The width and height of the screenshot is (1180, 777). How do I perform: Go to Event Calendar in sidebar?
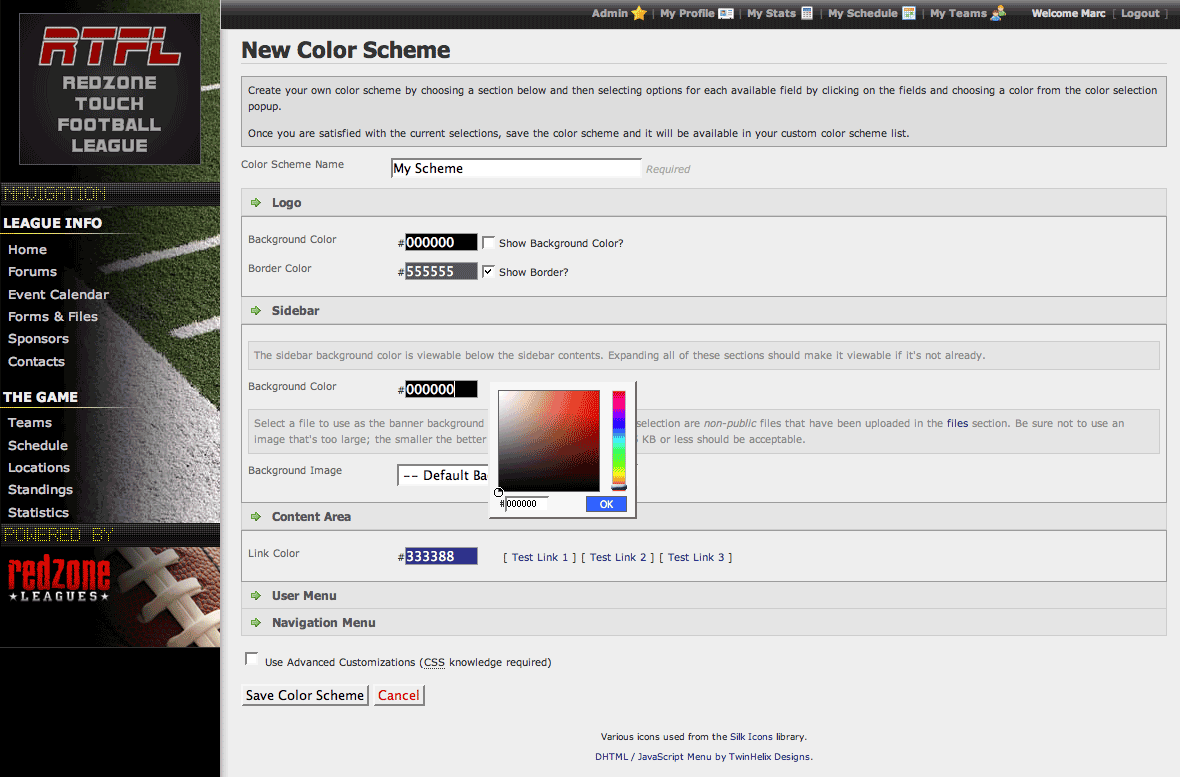point(58,295)
